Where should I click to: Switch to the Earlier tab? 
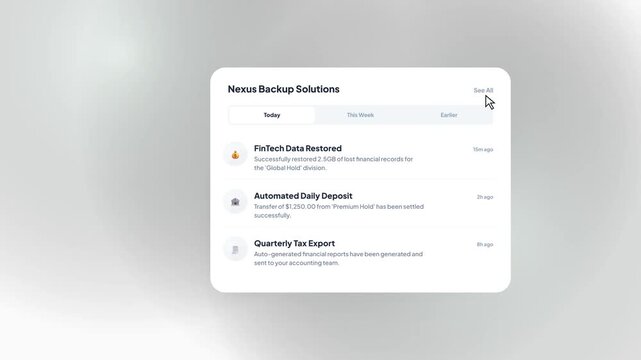click(x=448, y=115)
